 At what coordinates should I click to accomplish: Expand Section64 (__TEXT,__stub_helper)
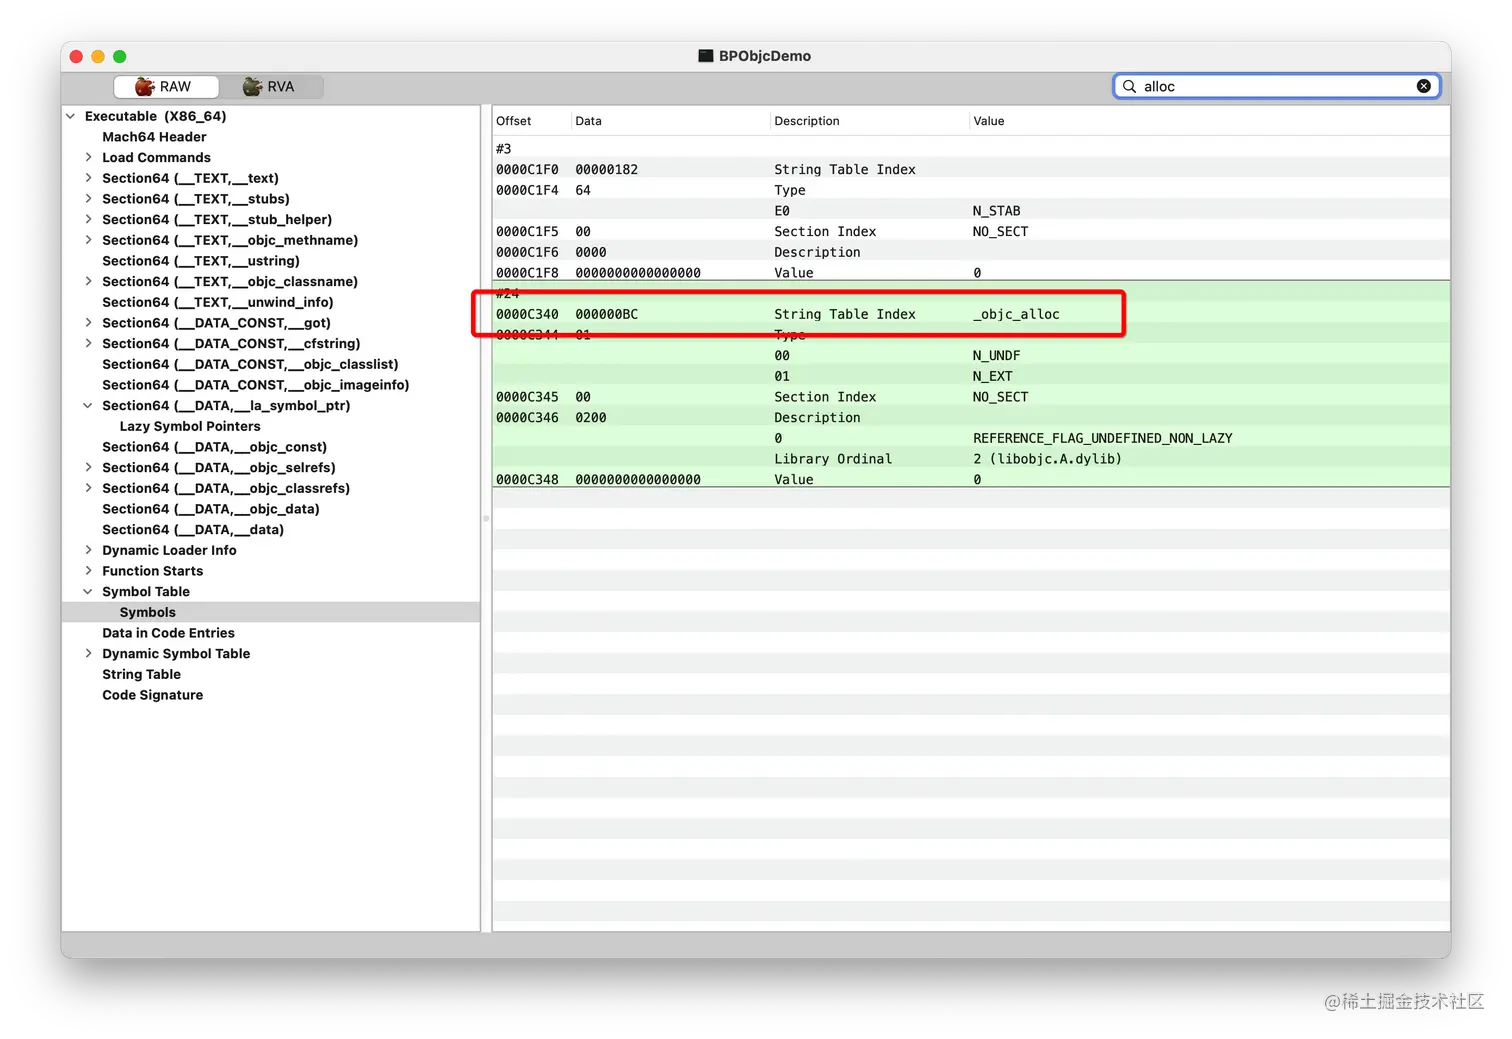coord(88,219)
